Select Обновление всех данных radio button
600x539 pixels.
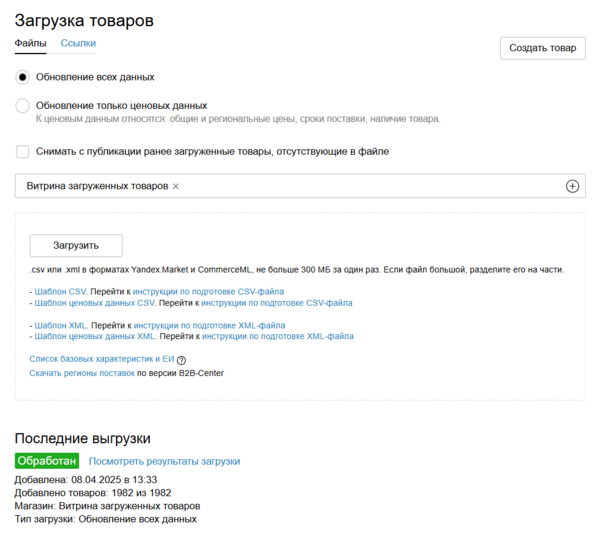click(23, 77)
